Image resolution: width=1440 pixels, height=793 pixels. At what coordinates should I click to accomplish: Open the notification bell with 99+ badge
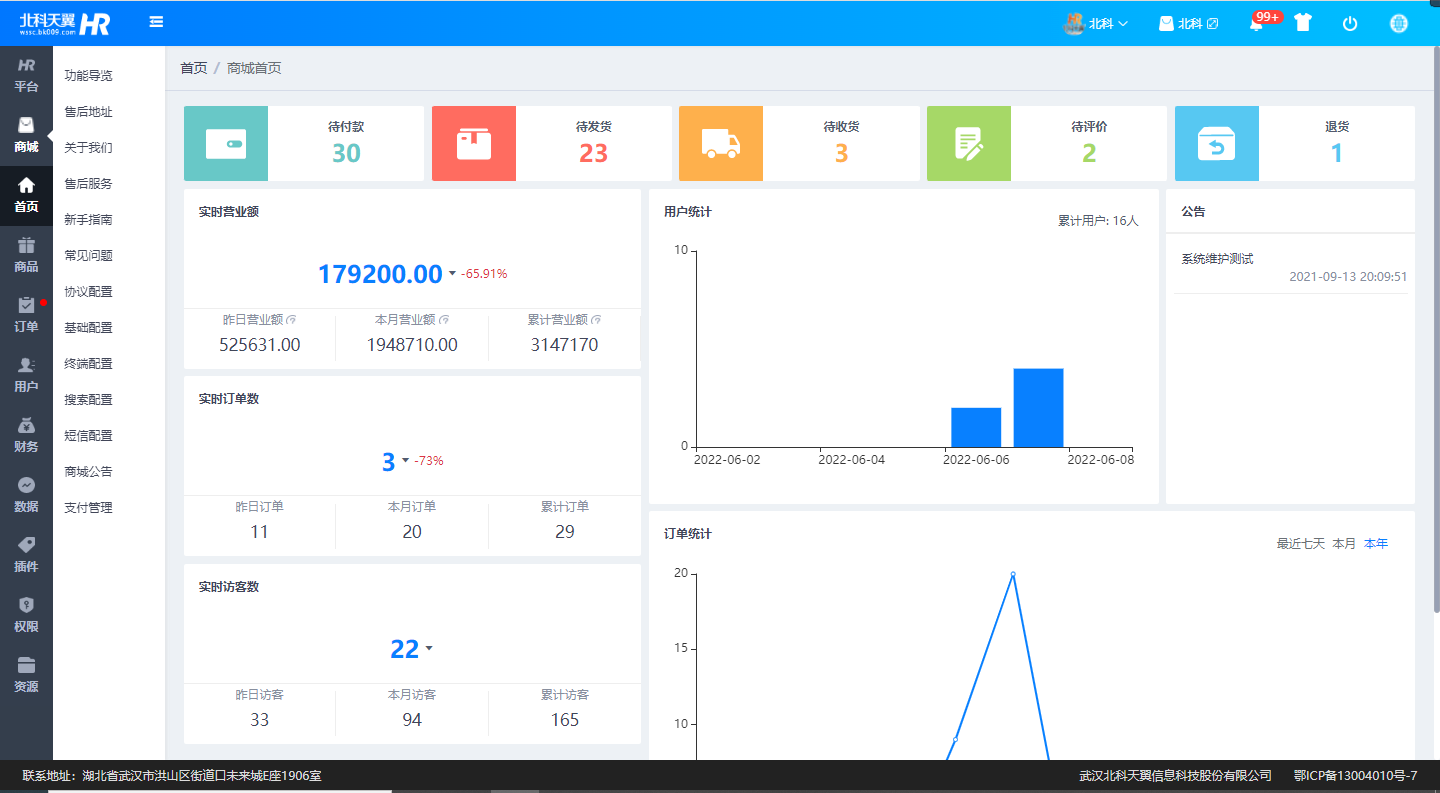click(1257, 23)
